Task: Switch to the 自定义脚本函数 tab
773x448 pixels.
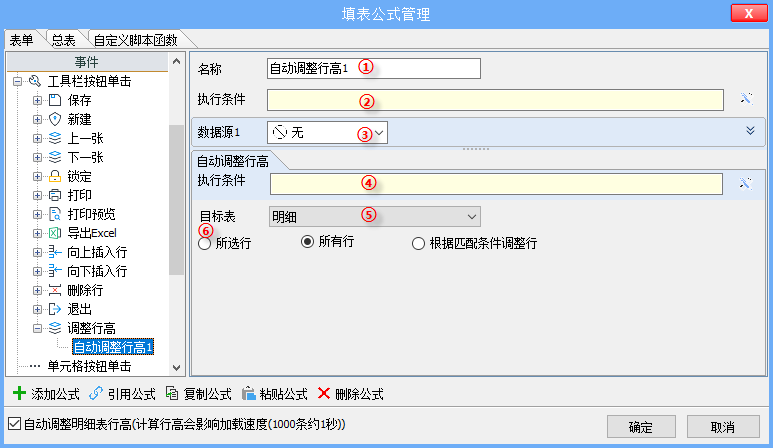Action: 135,40
